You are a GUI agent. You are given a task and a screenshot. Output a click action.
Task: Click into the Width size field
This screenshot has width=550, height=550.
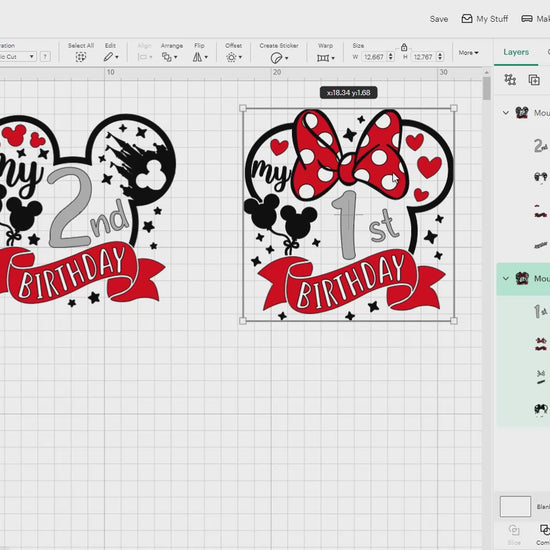[x=374, y=56]
